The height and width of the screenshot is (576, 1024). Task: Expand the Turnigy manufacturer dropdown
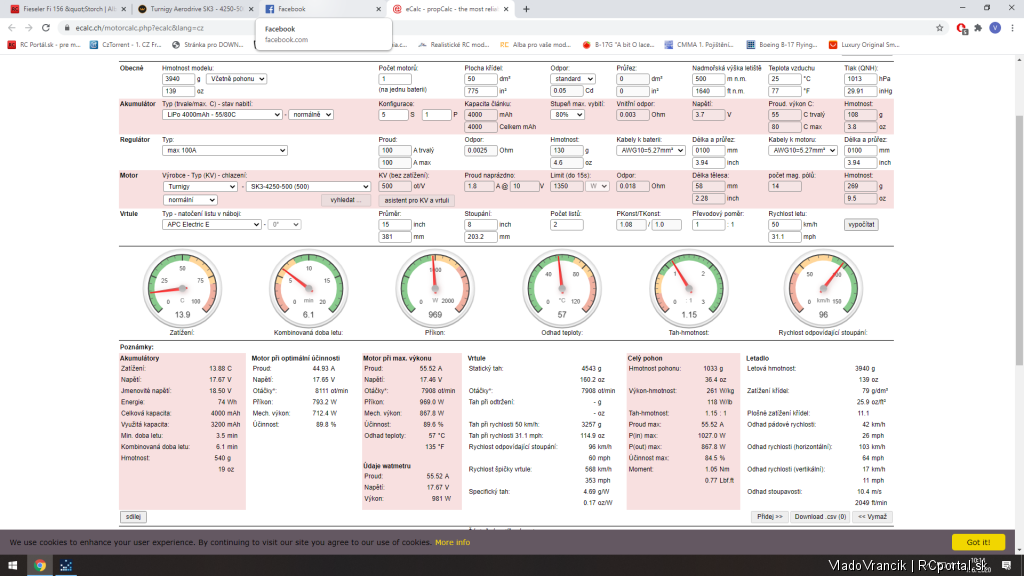pyautogui.click(x=200, y=187)
